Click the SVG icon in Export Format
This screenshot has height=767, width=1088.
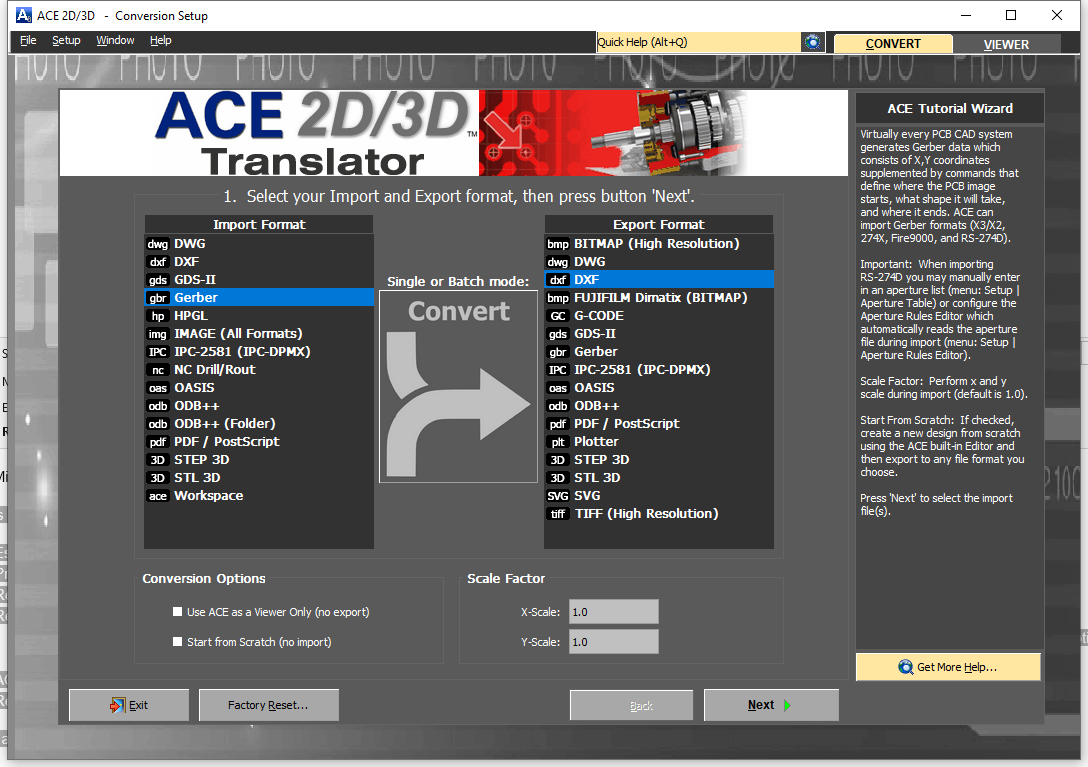pyautogui.click(x=558, y=496)
